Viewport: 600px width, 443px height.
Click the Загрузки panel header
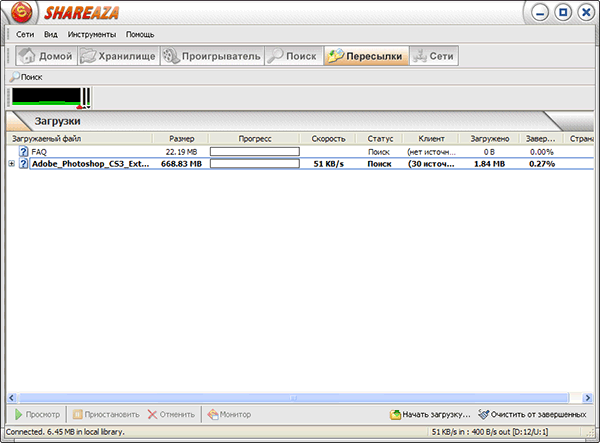[x=57, y=121]
